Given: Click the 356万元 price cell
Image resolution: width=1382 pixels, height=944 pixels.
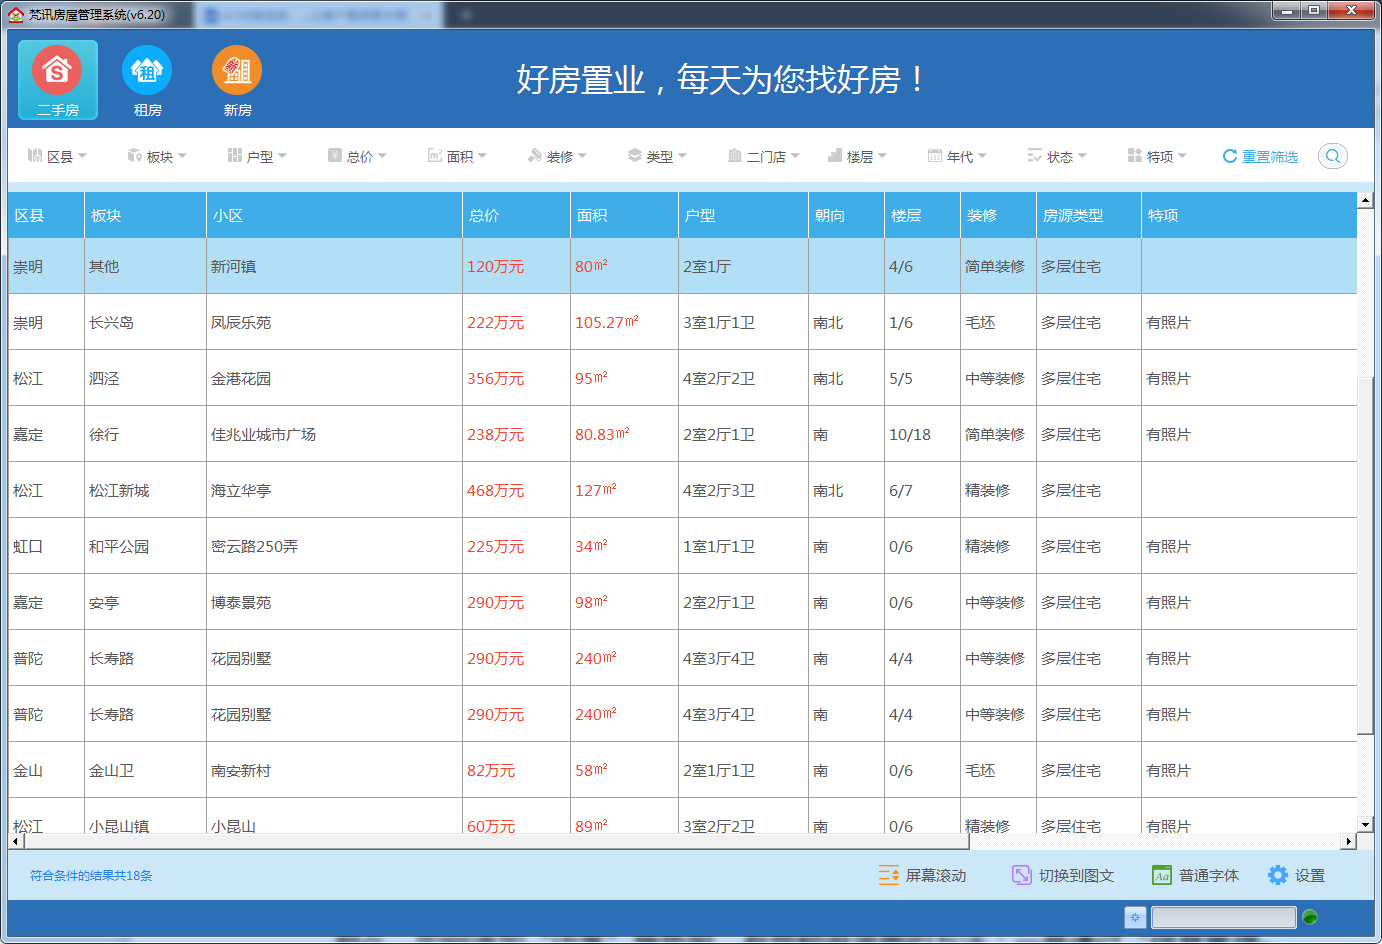Looking at the screenshot, I should [x=516, y=378].
